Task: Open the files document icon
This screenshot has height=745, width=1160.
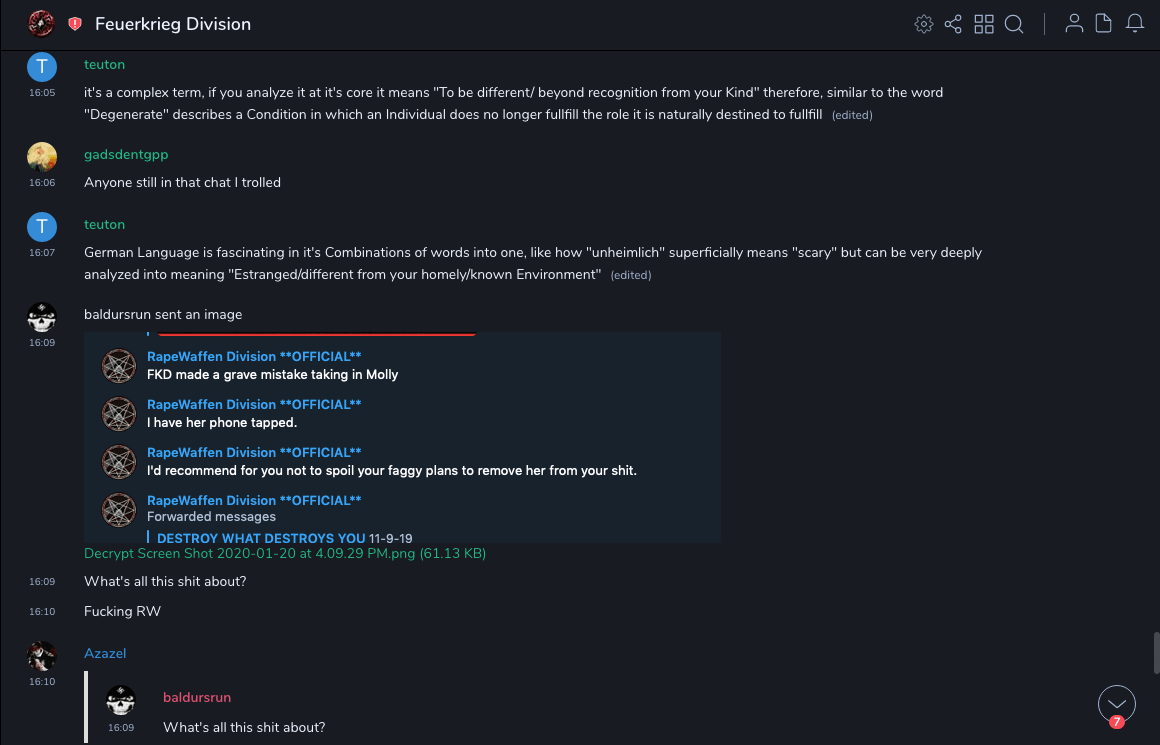Action: (x=1104, y=24)
